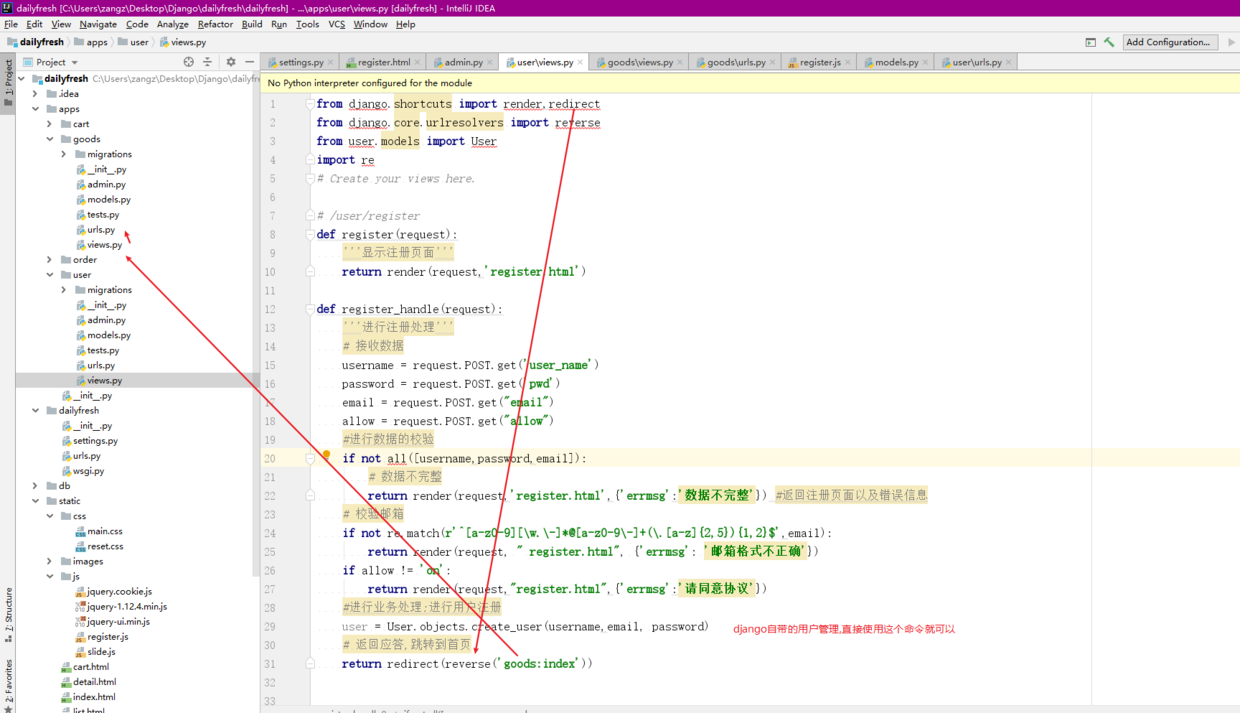Select settings.py in project tree
Screen dimensions: 1240x713
point(89,441)
